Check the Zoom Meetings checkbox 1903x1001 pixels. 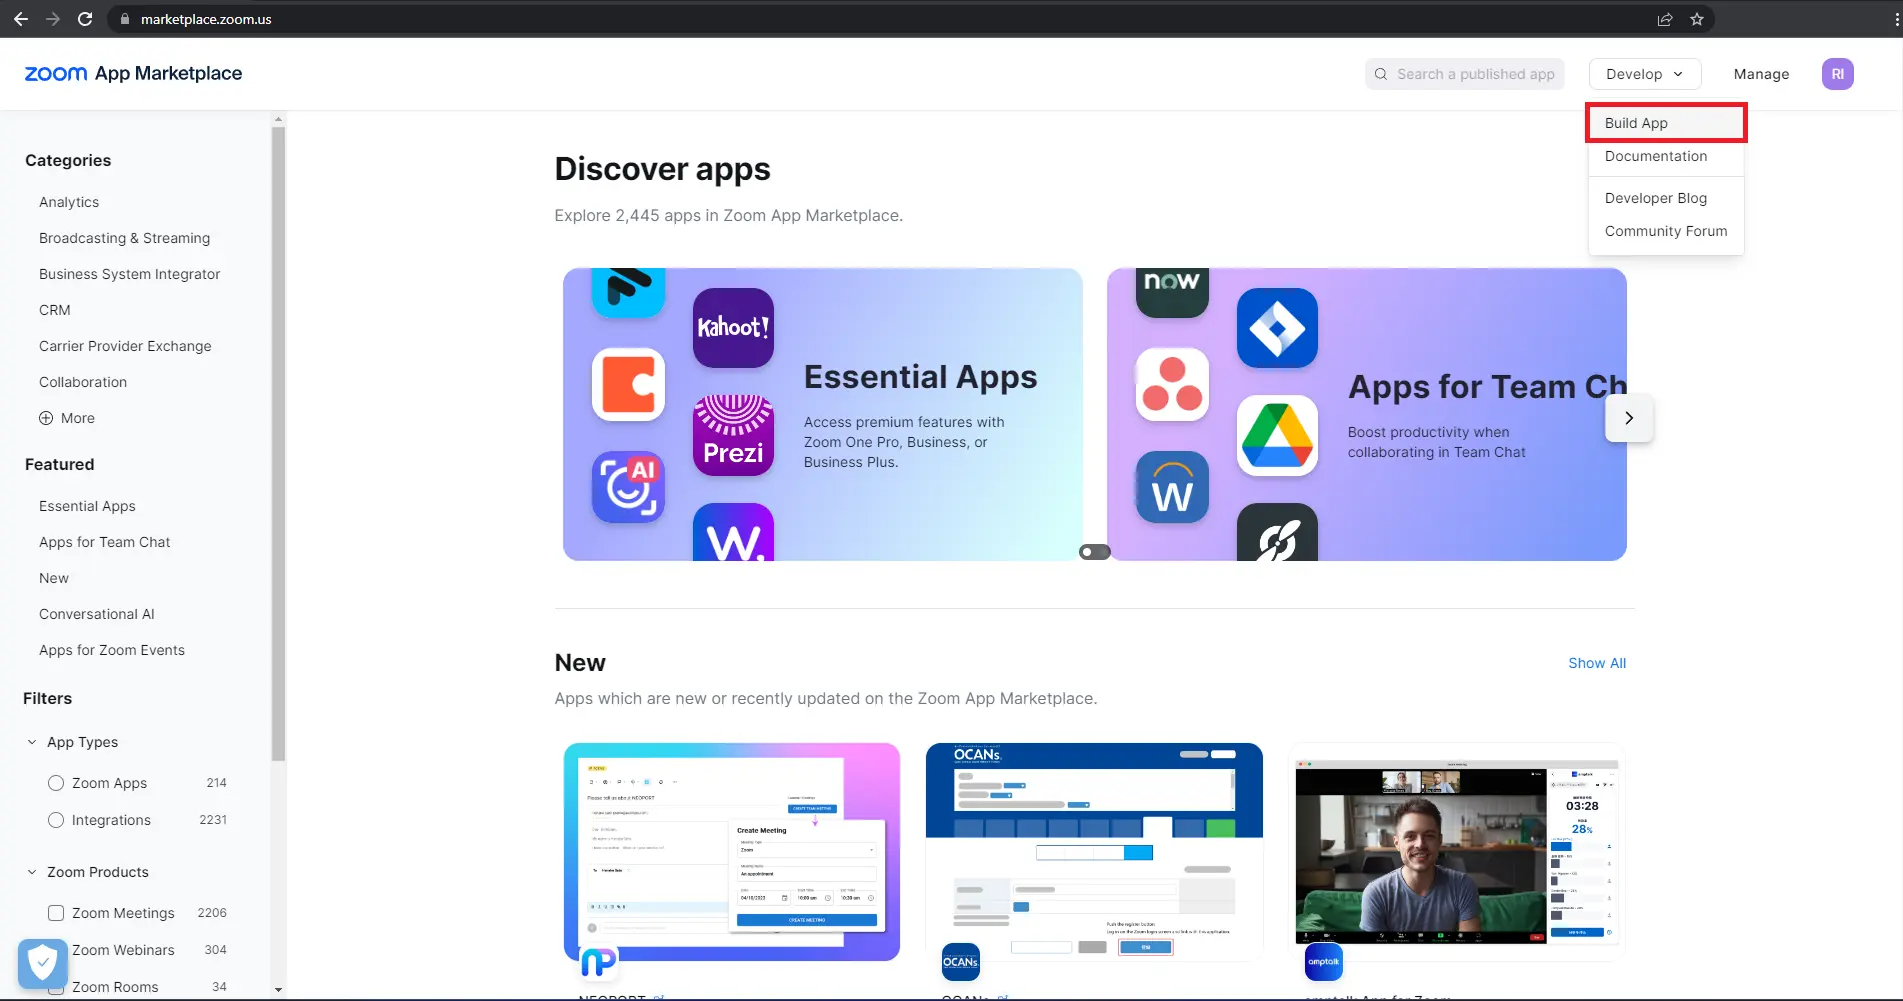point(56,913)
